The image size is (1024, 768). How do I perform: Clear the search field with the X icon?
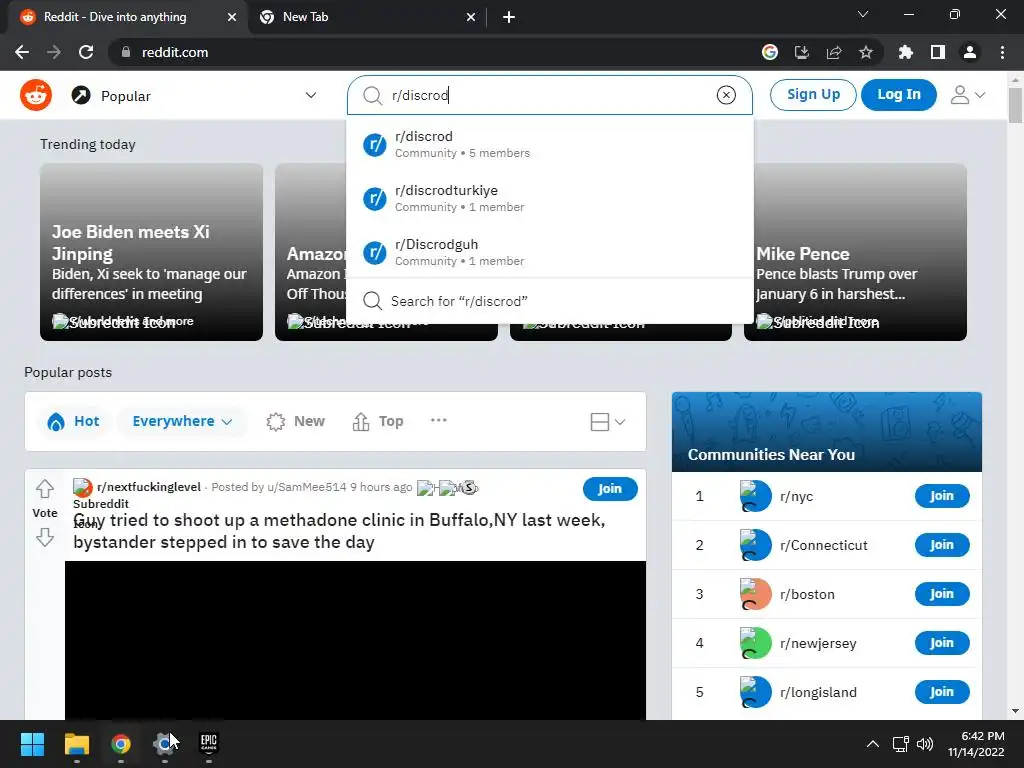726,95
